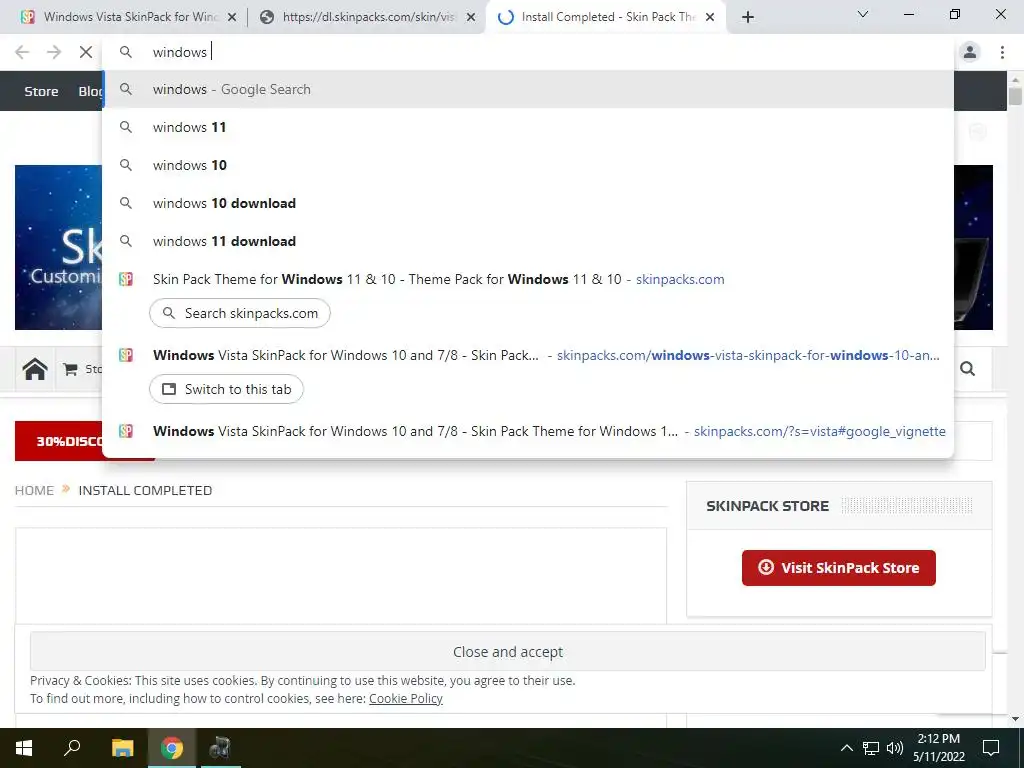
Task: Show hidden system tray icons
Action: coord(846,748)
